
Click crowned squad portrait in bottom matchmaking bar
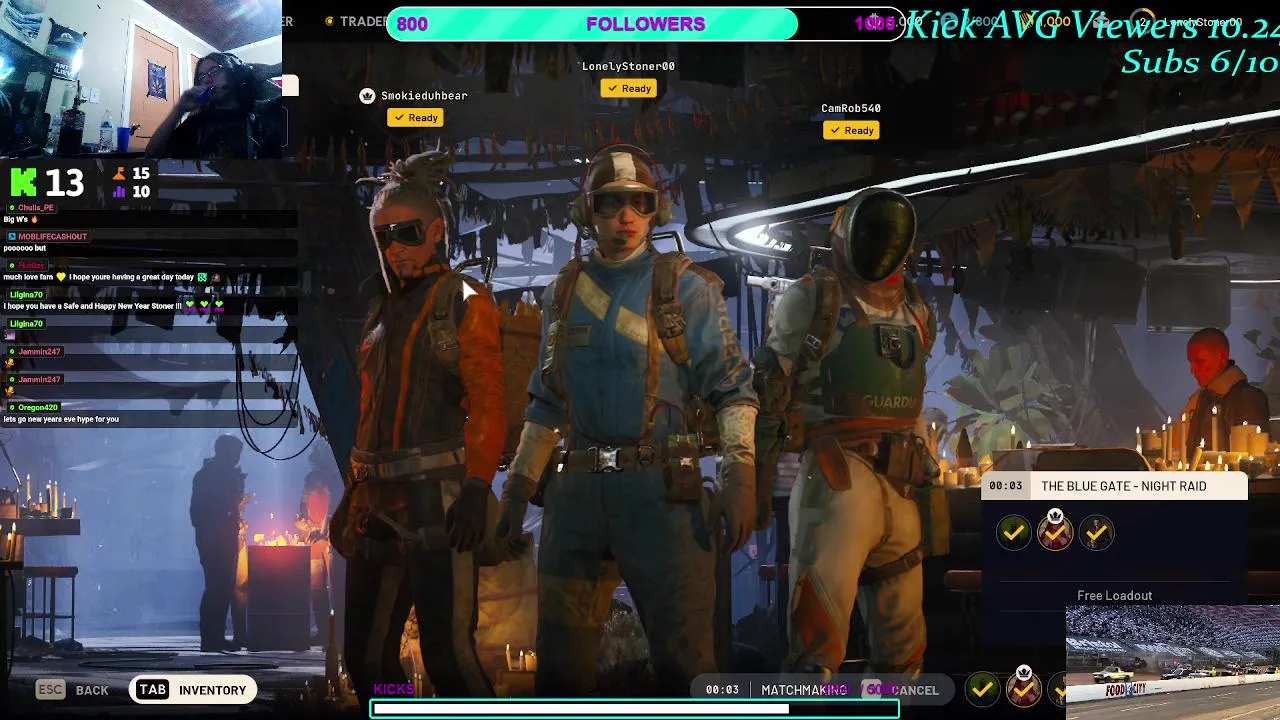pos(1024,687)
